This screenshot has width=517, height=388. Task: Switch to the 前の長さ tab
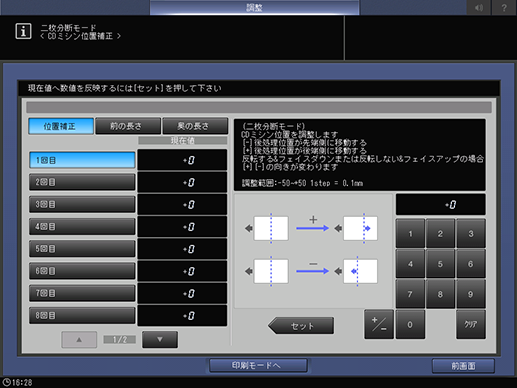pos(128,126)
